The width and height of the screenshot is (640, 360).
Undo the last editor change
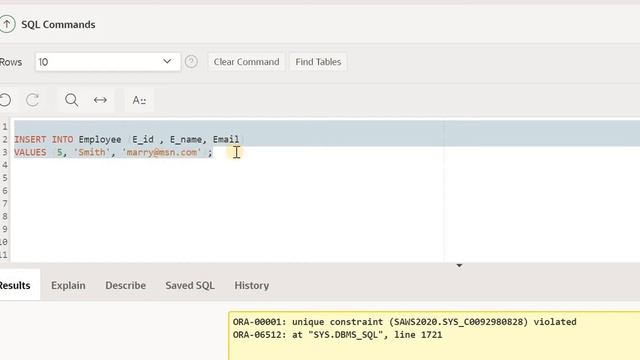6,100
